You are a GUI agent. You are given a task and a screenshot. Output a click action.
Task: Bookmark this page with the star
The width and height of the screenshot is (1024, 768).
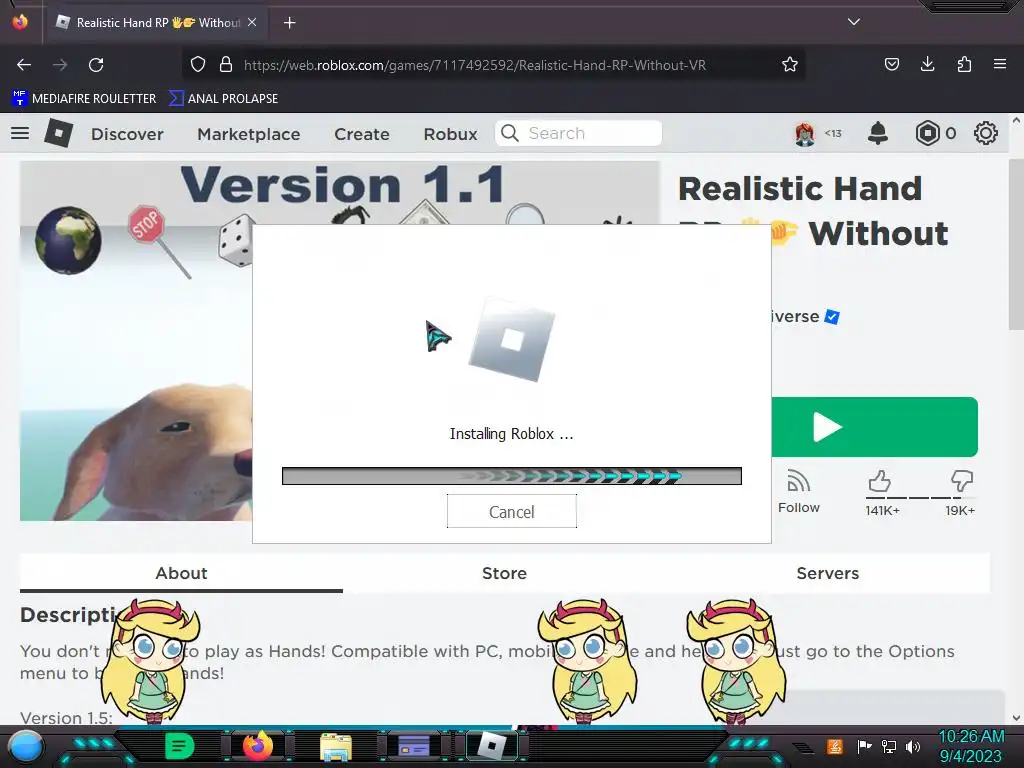point(790,64)
